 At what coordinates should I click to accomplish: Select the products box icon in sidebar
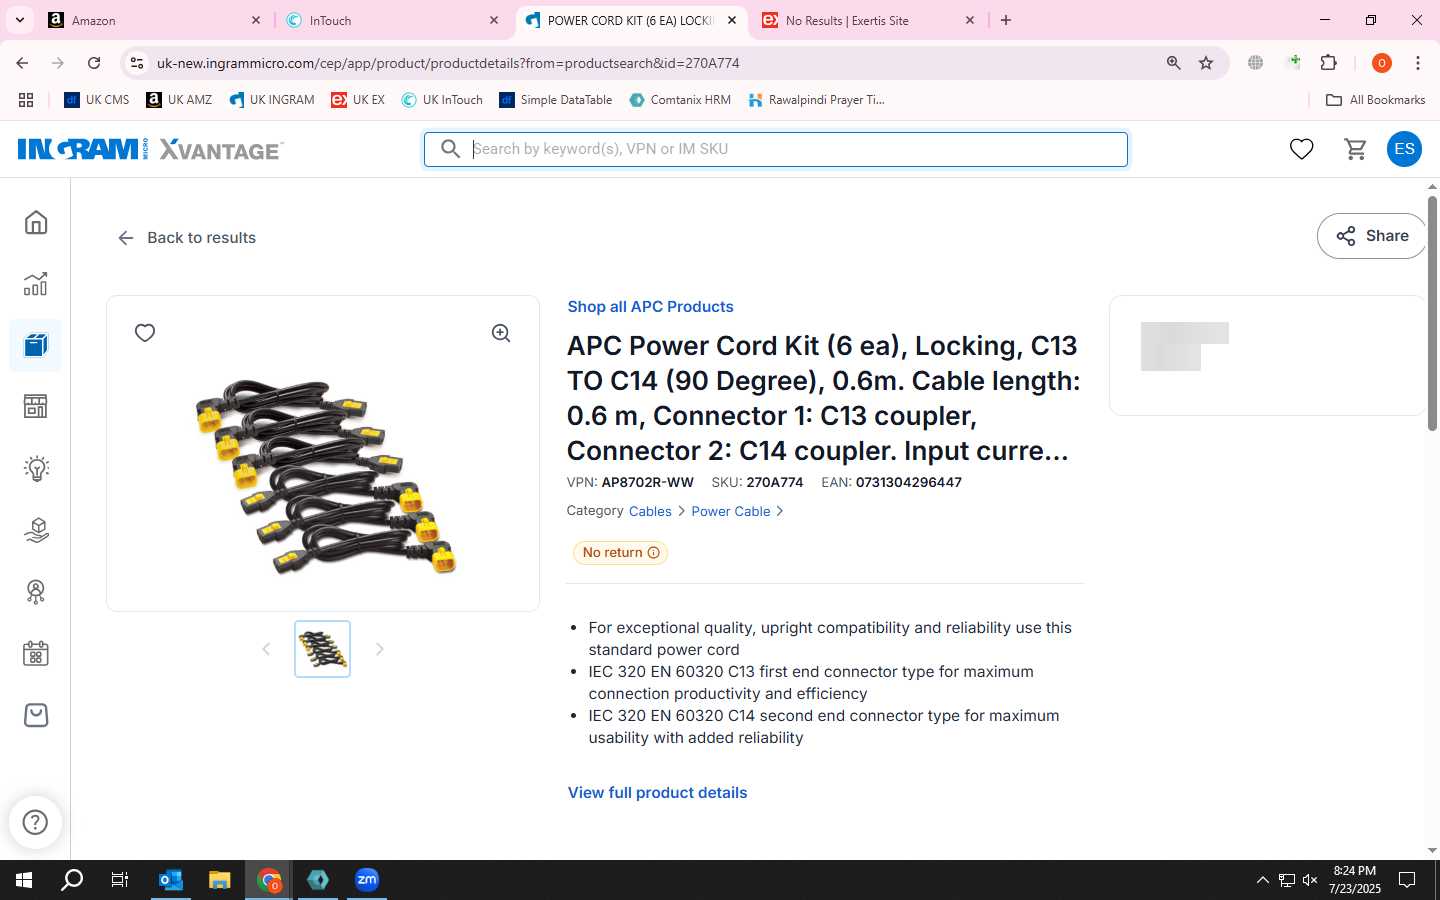36,346
